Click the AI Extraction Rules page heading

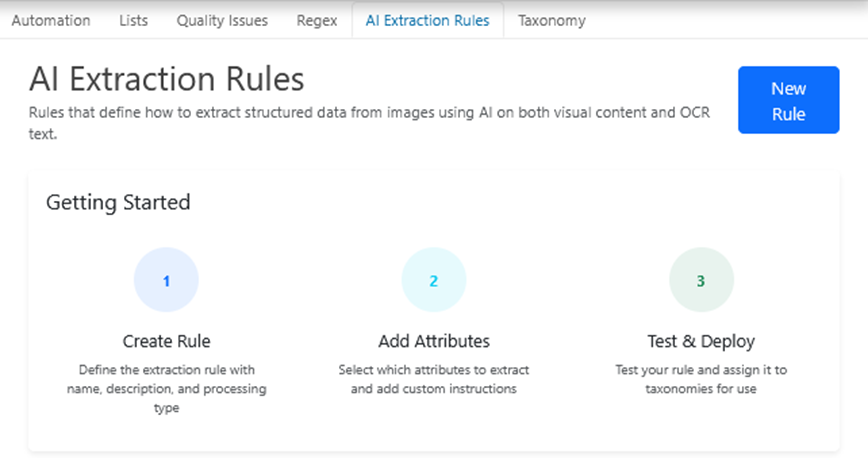coord(166,79)
